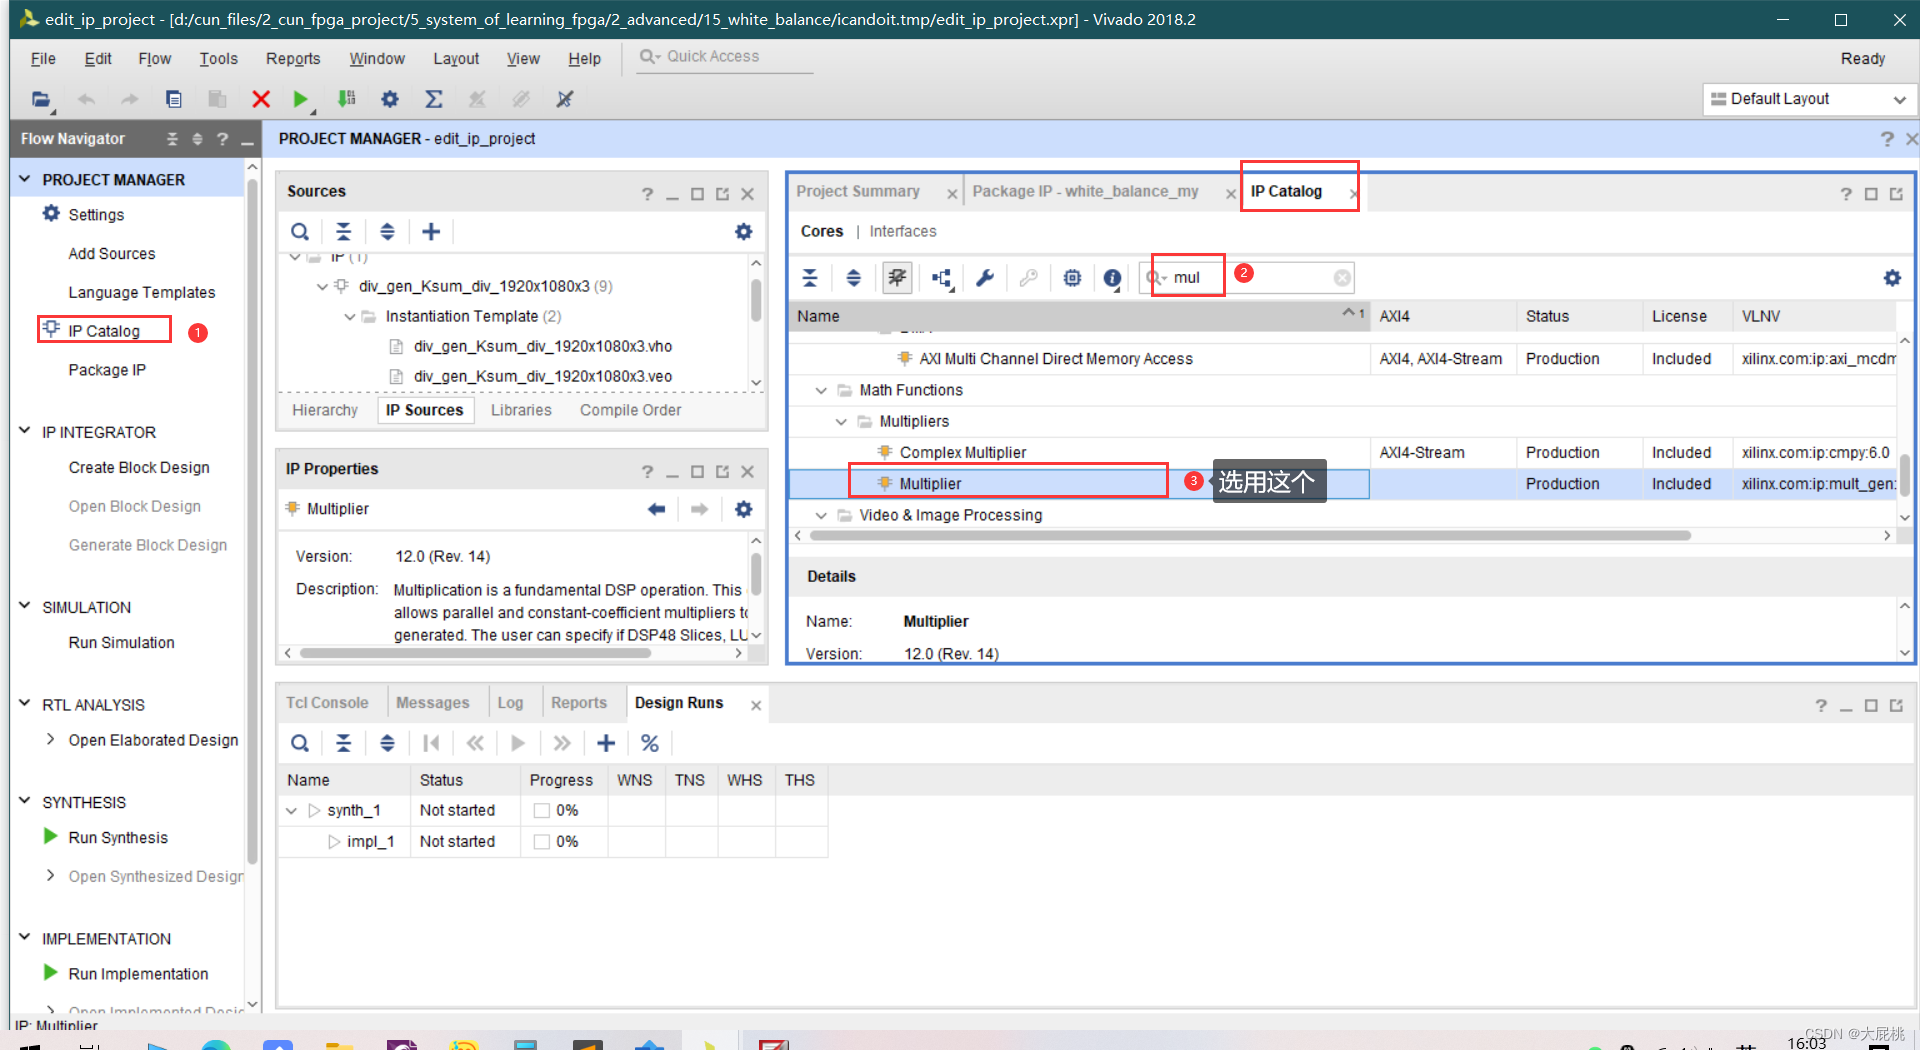
Task: Click the Settings gear icon in main toolbar
Action: (390, 99)
